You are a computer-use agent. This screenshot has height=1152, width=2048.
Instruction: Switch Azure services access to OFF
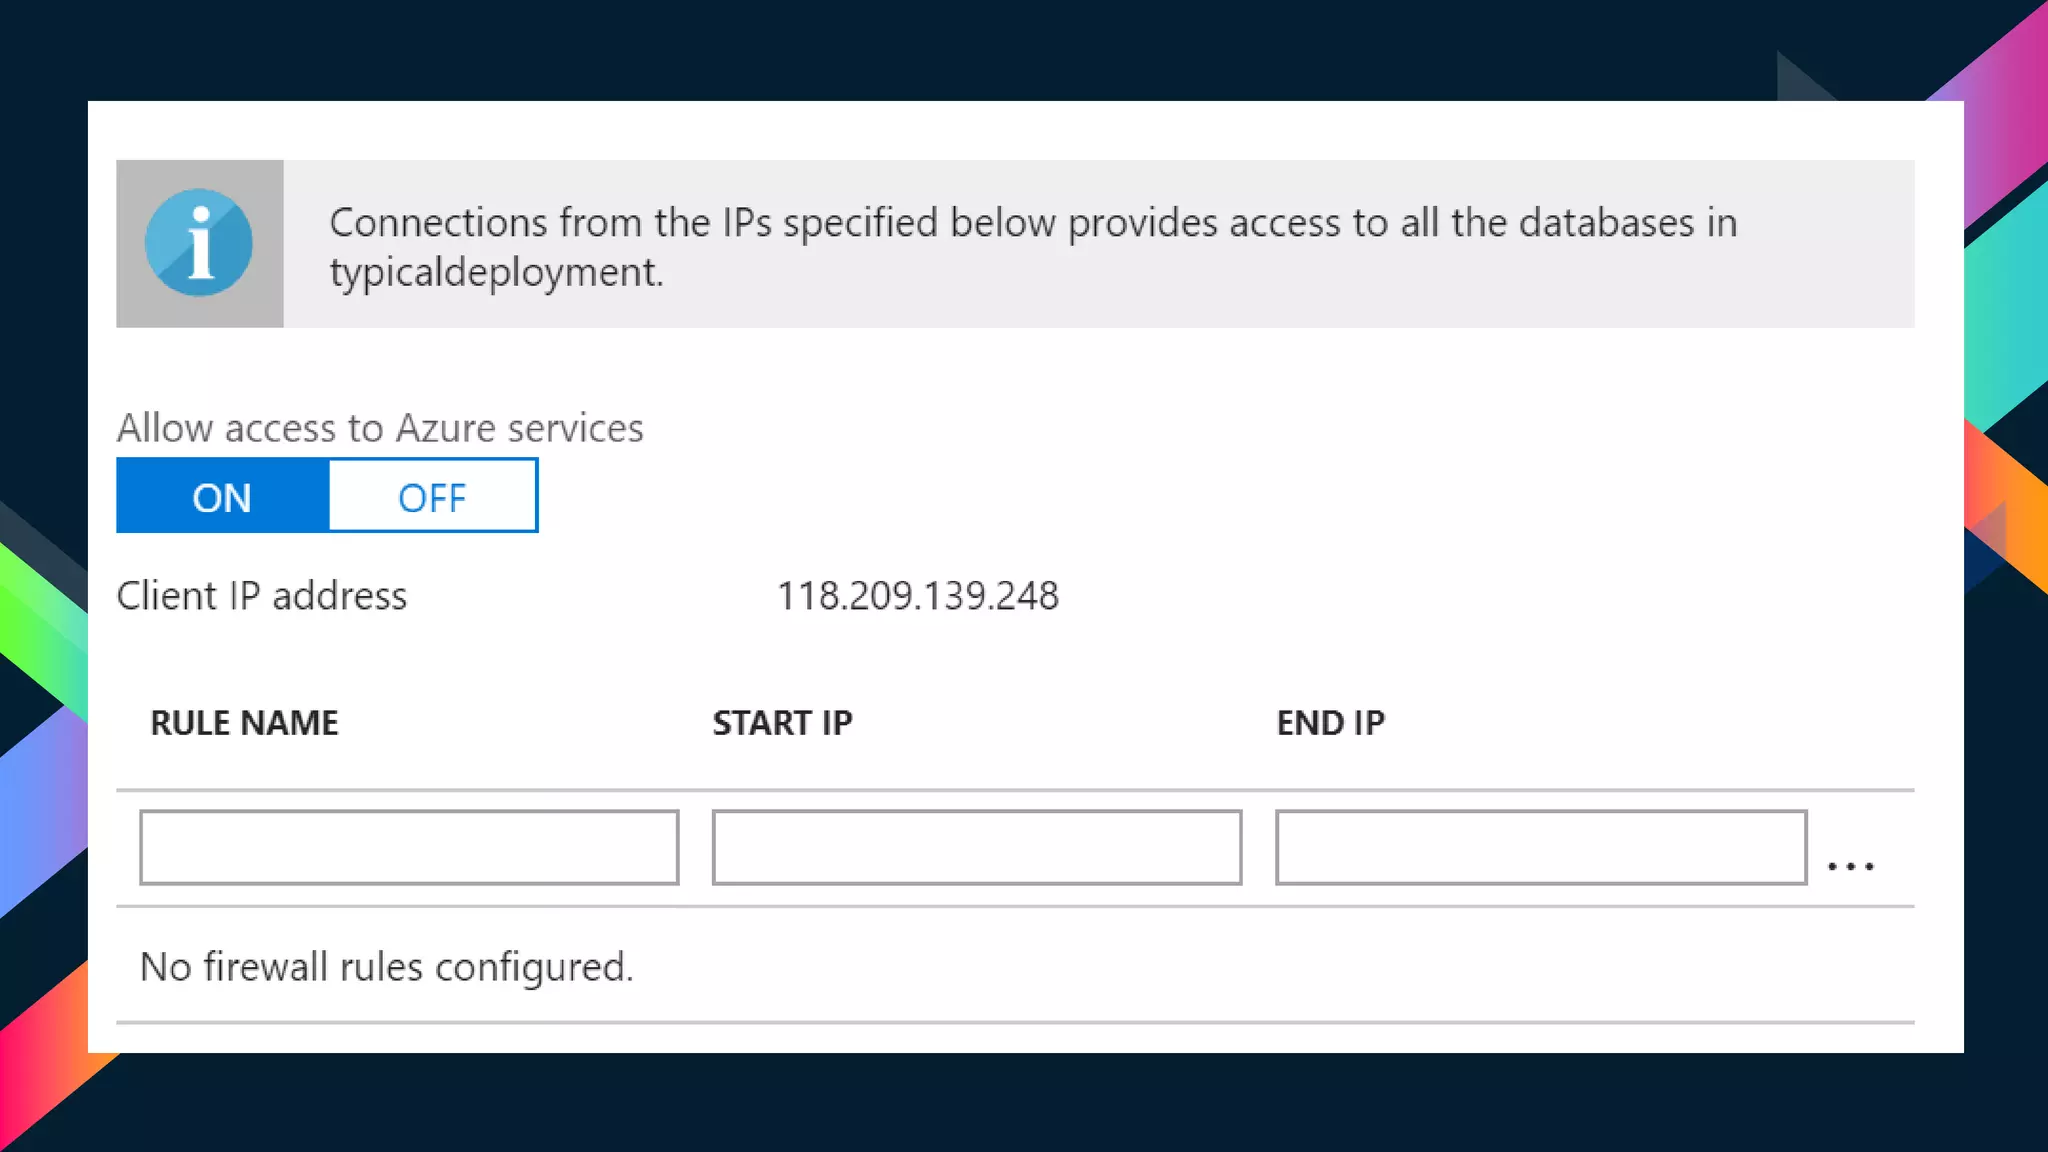pos(432,497)
